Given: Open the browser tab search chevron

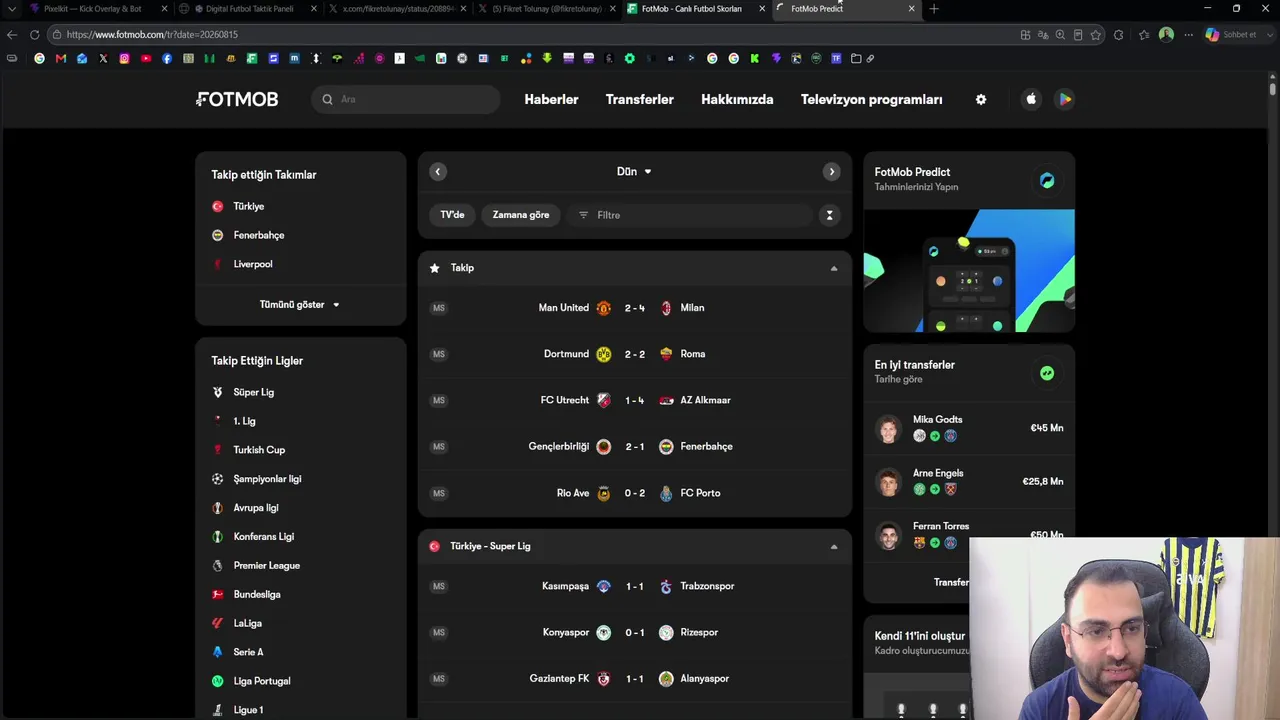Looking at the screenshot, I should click(x=12, y=9).
